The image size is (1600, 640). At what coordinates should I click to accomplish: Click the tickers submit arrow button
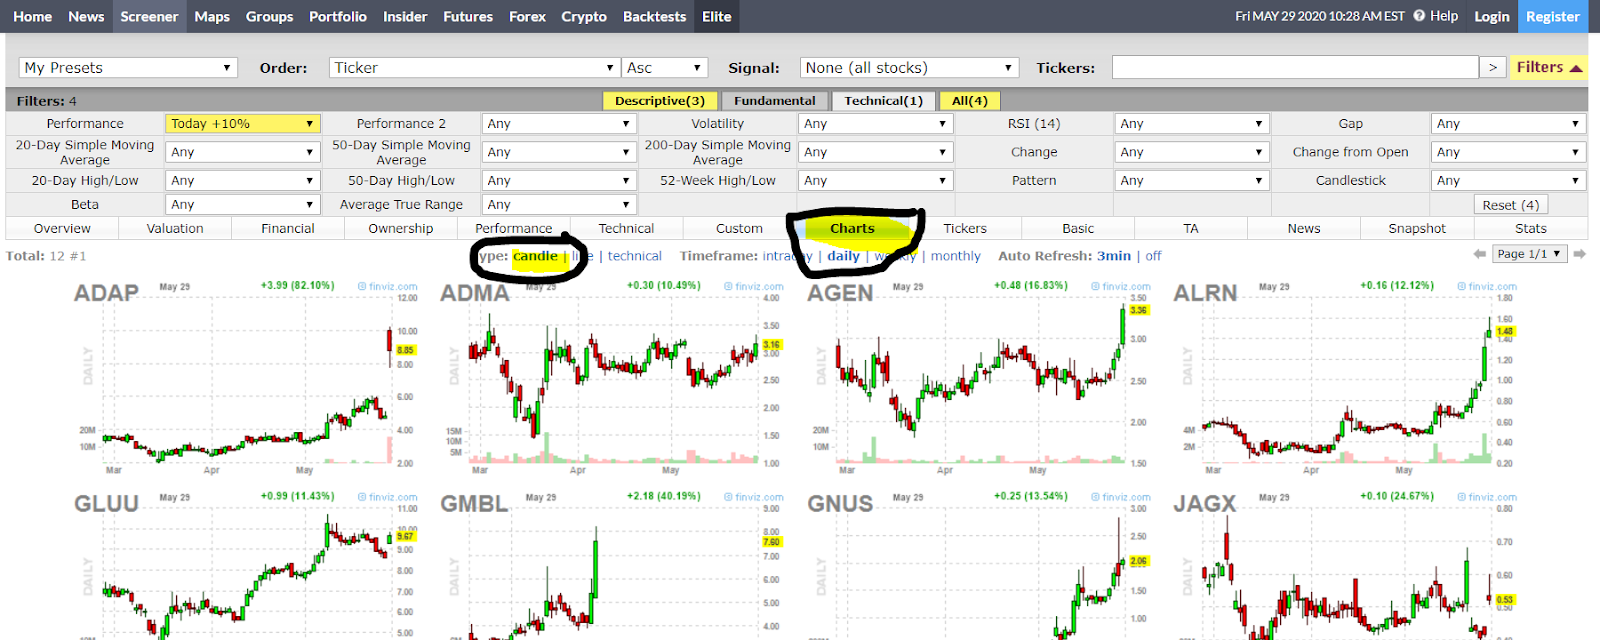1493,67
